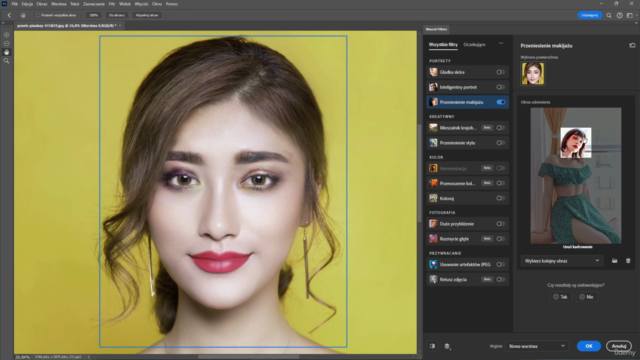Select the Zoom magnifier tool
Image resolution: width=640 pixels, height=360 pixels.
6,61
